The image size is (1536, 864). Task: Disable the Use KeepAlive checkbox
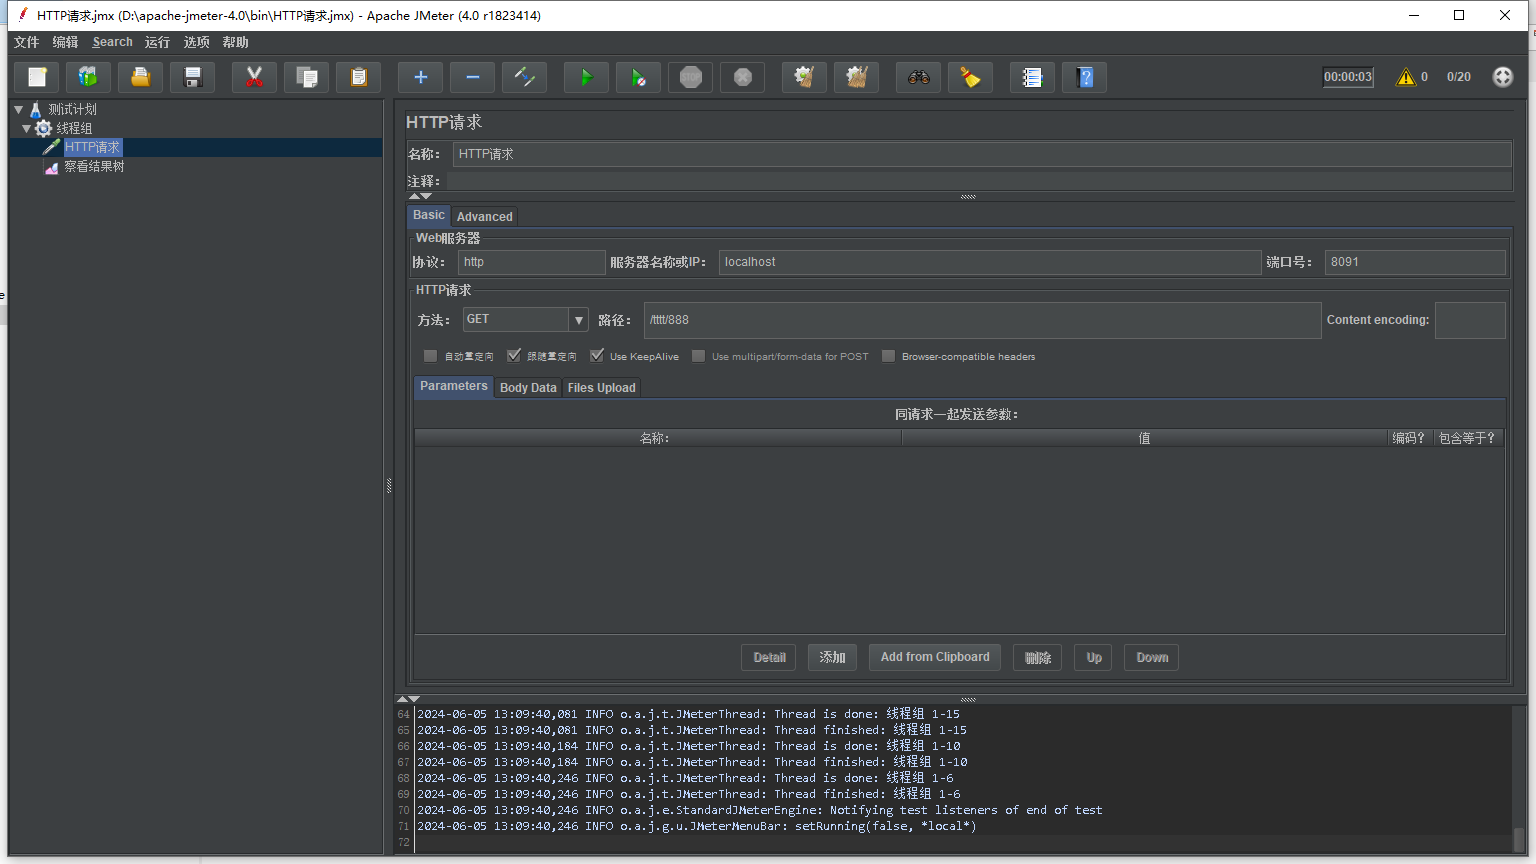(x=597, y=356)
